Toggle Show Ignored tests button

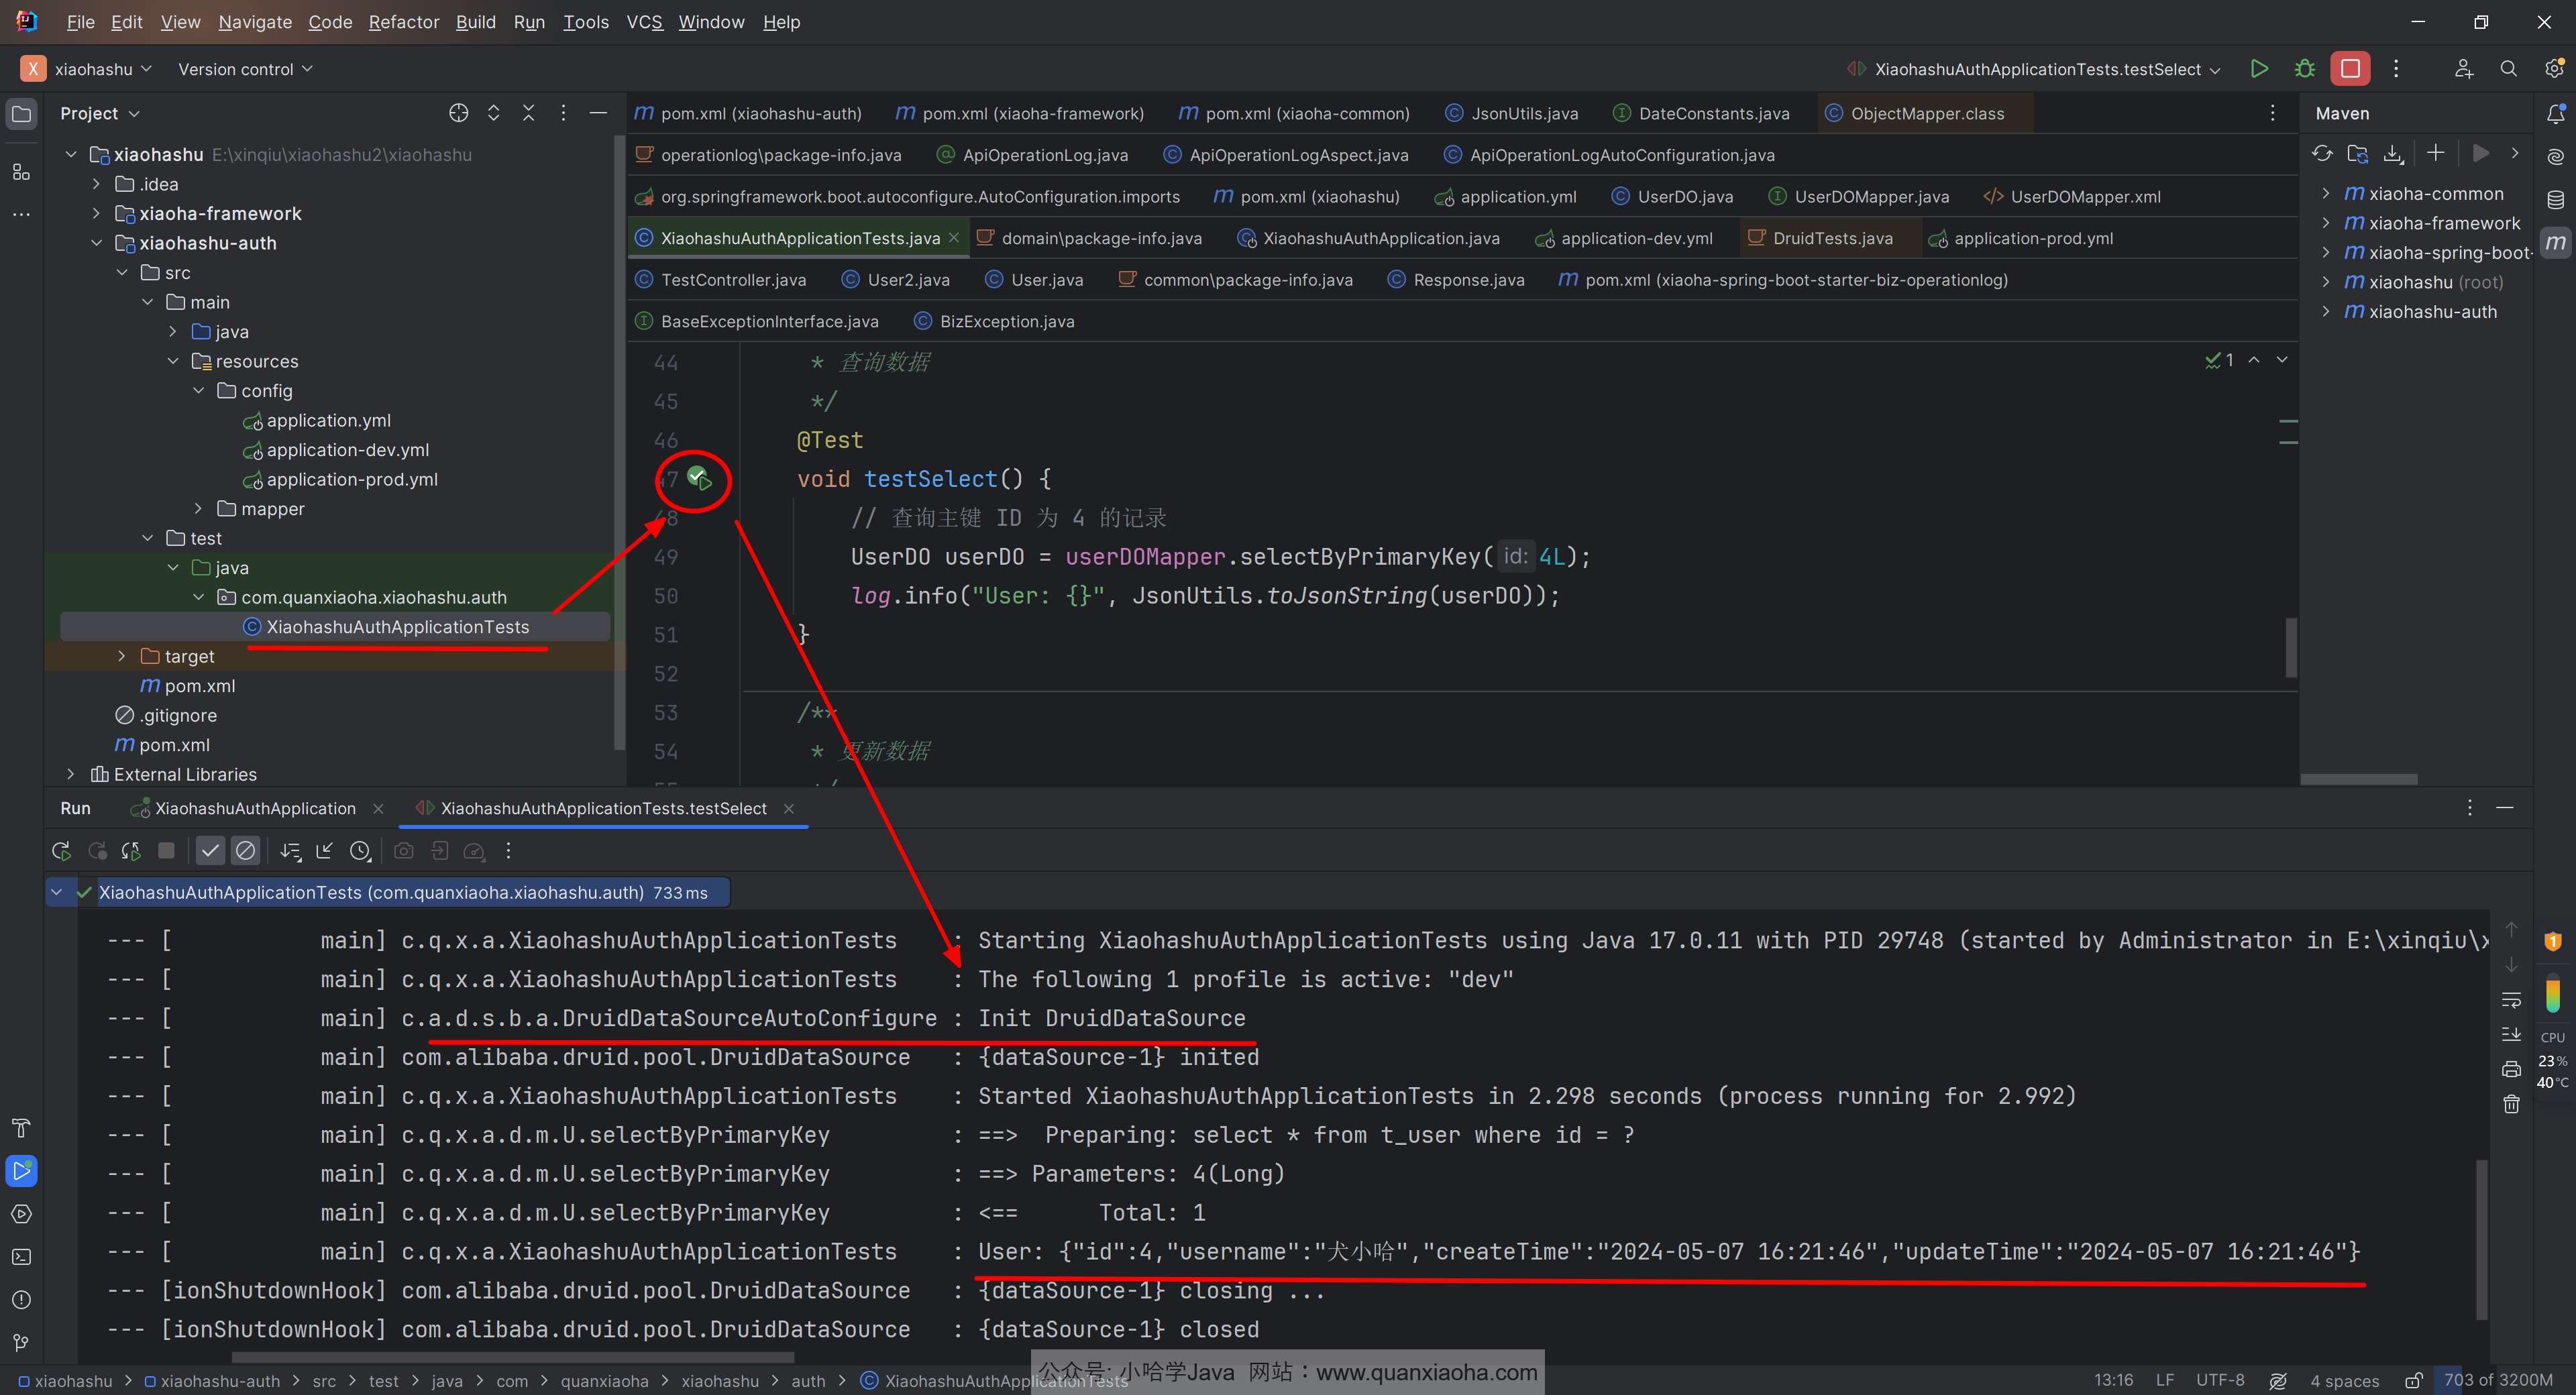[x=245, y=851]
